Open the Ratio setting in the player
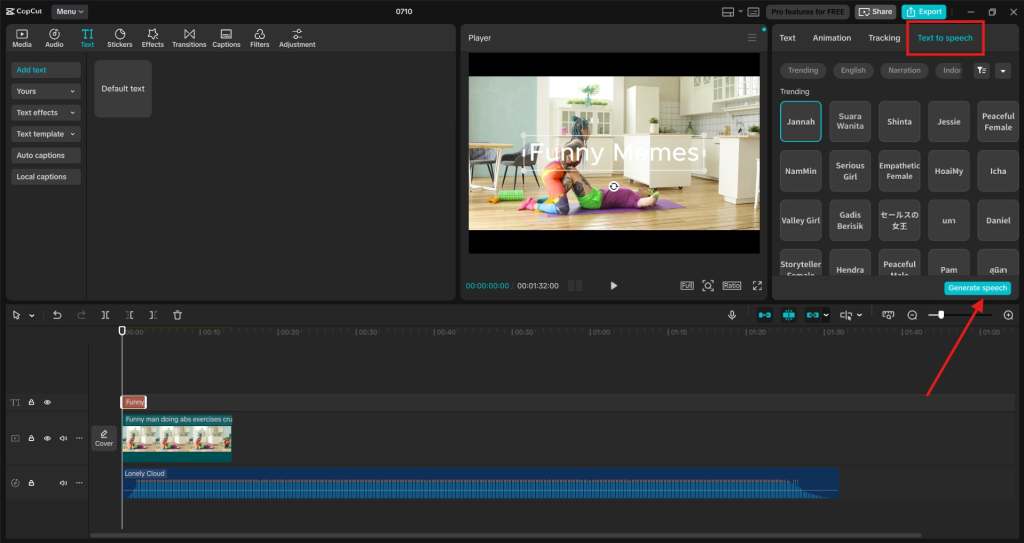 pos(731,286)
